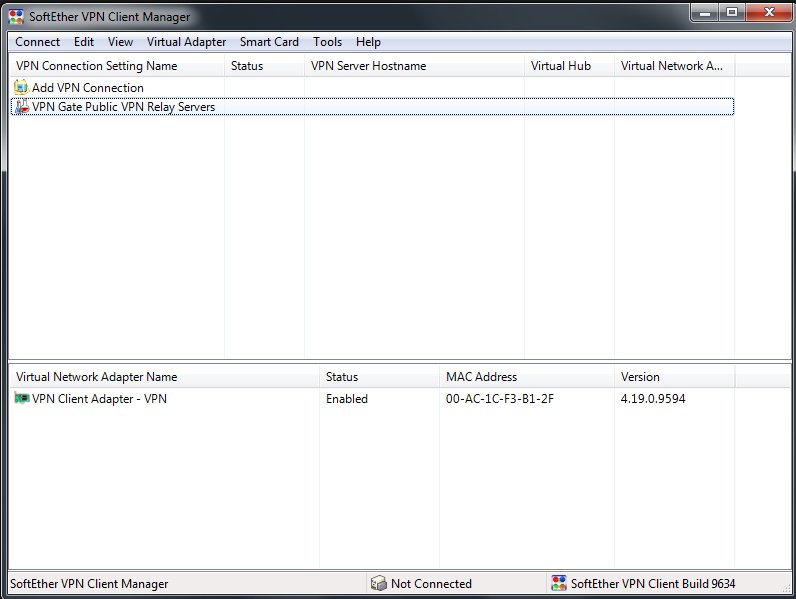The width and height of the screenshot is (796, 599).
Task: Click the VPN Client Adapter network card icon
Action: [21, 398]
